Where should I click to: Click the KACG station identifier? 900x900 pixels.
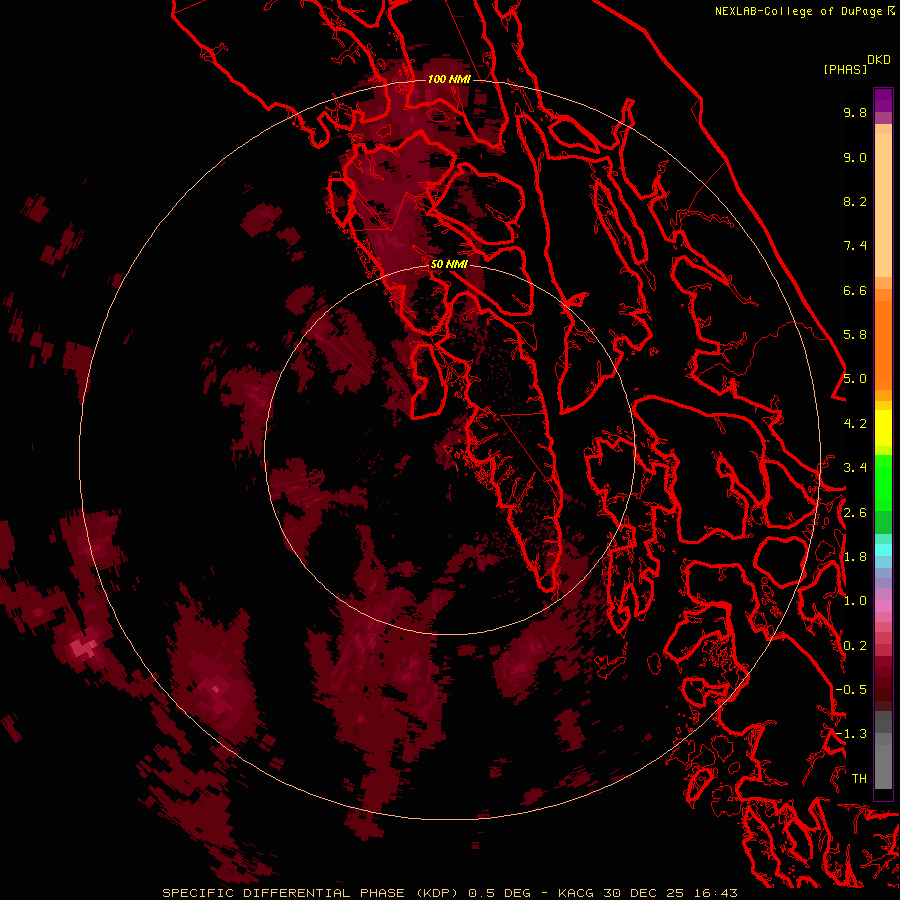pyautogui.click(x=575, y=893)
